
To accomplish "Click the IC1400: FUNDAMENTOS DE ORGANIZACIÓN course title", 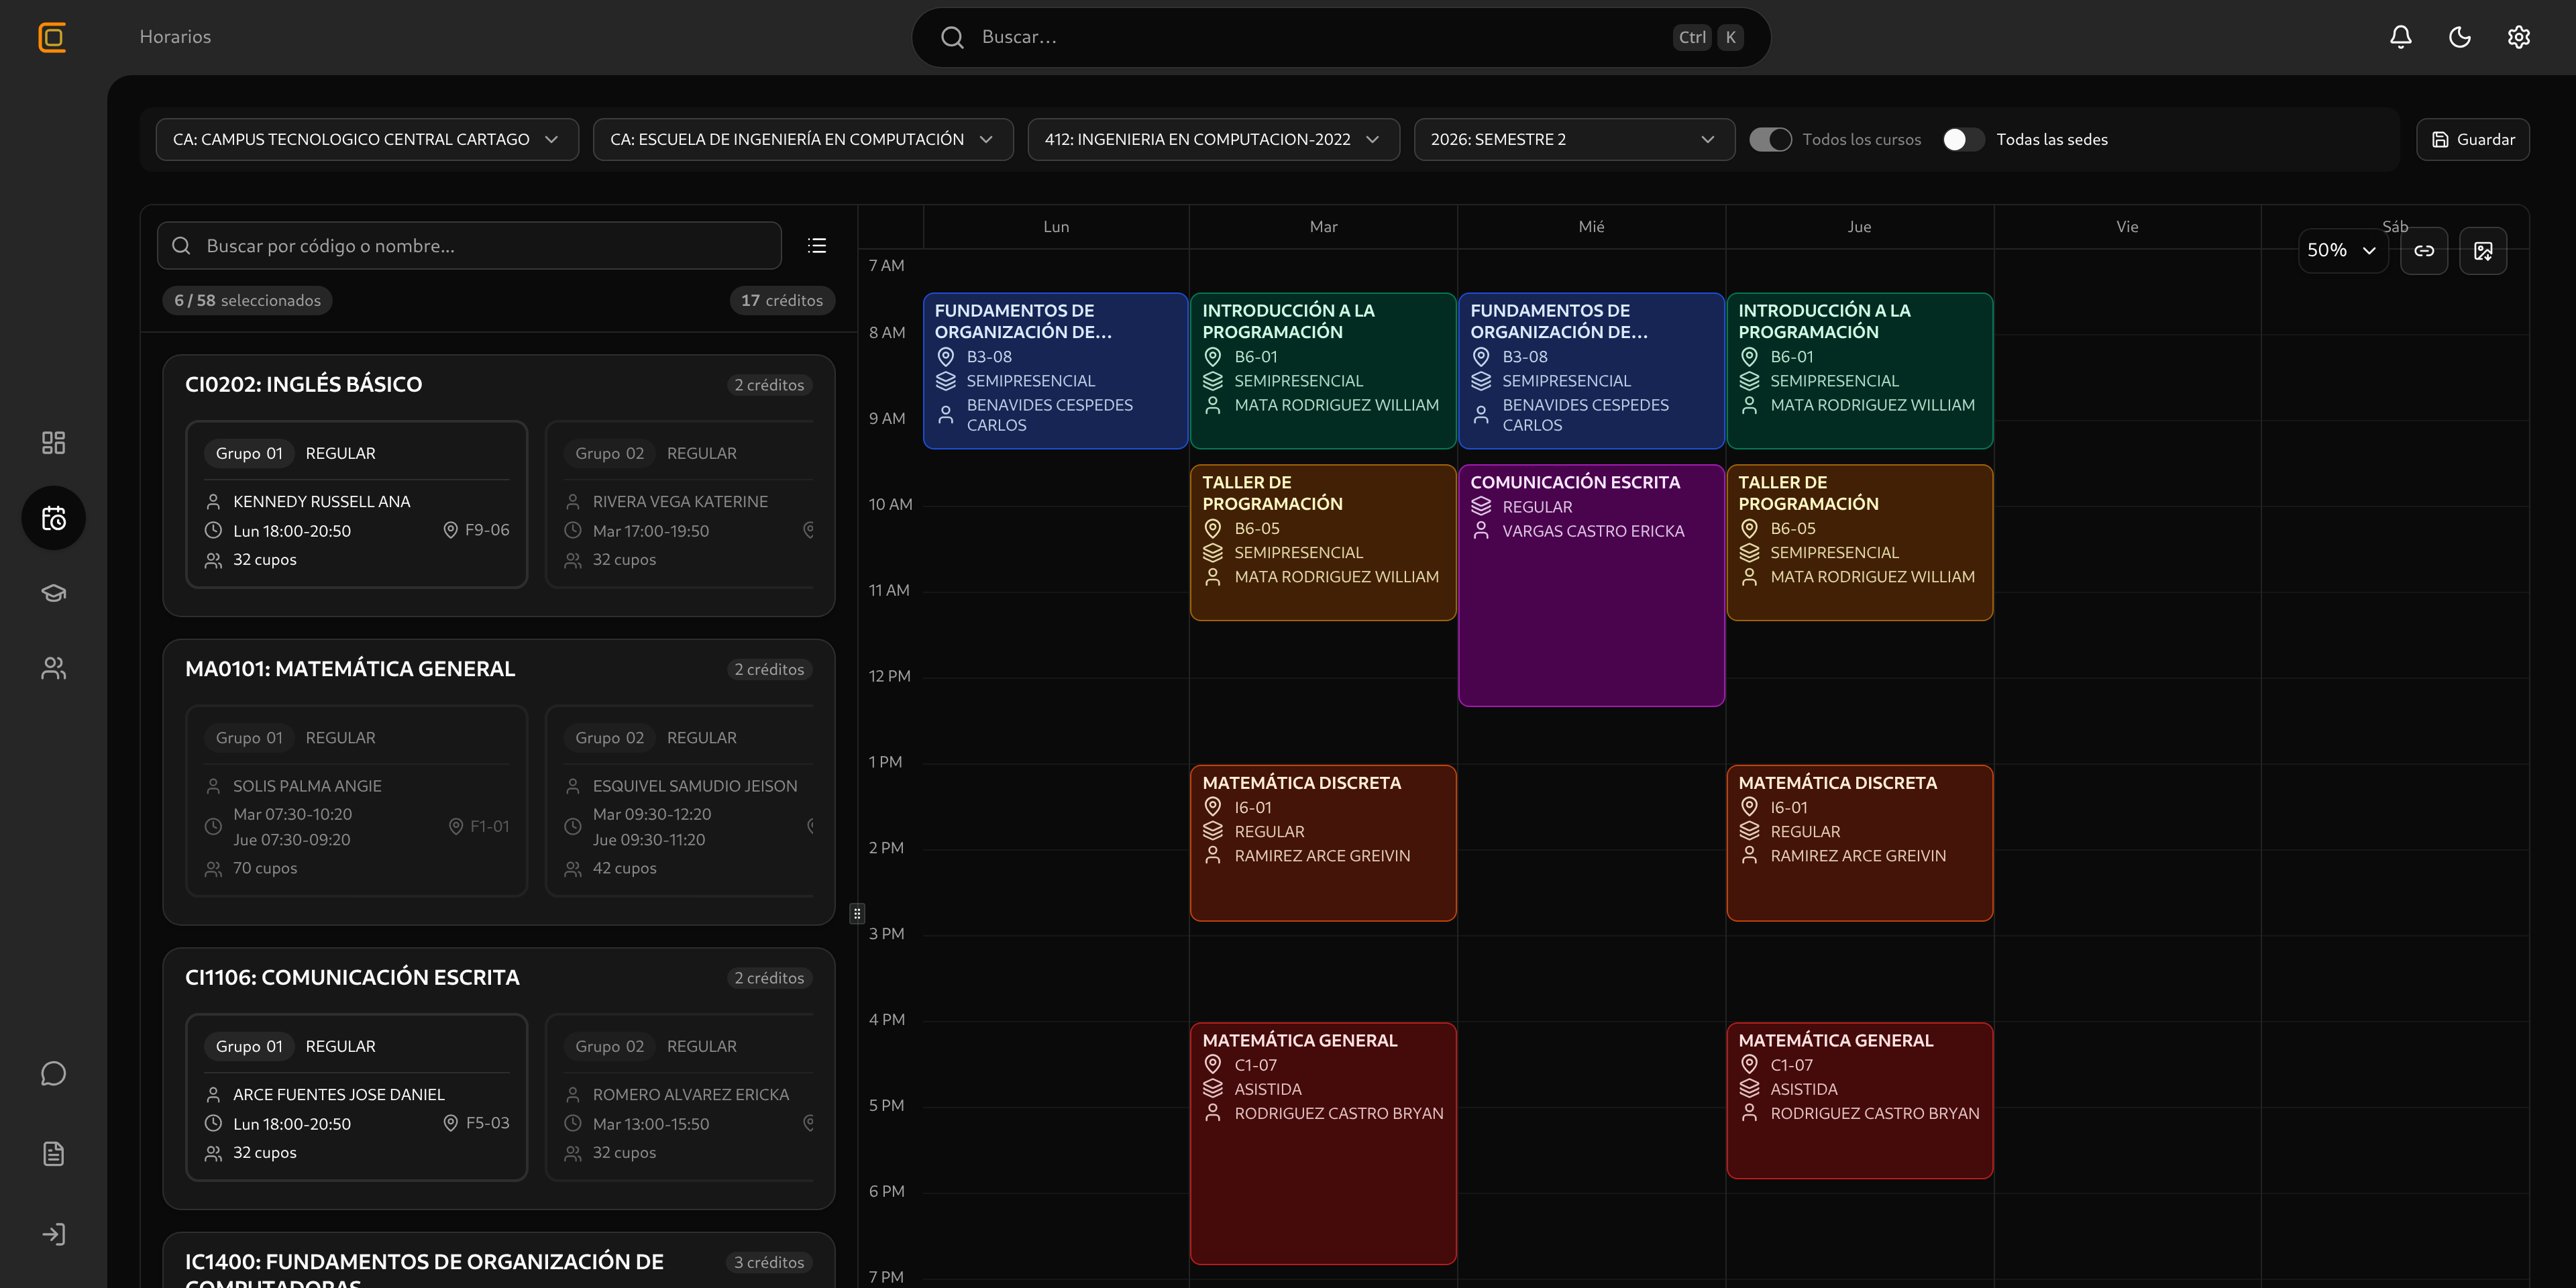I will [424, 1268].
